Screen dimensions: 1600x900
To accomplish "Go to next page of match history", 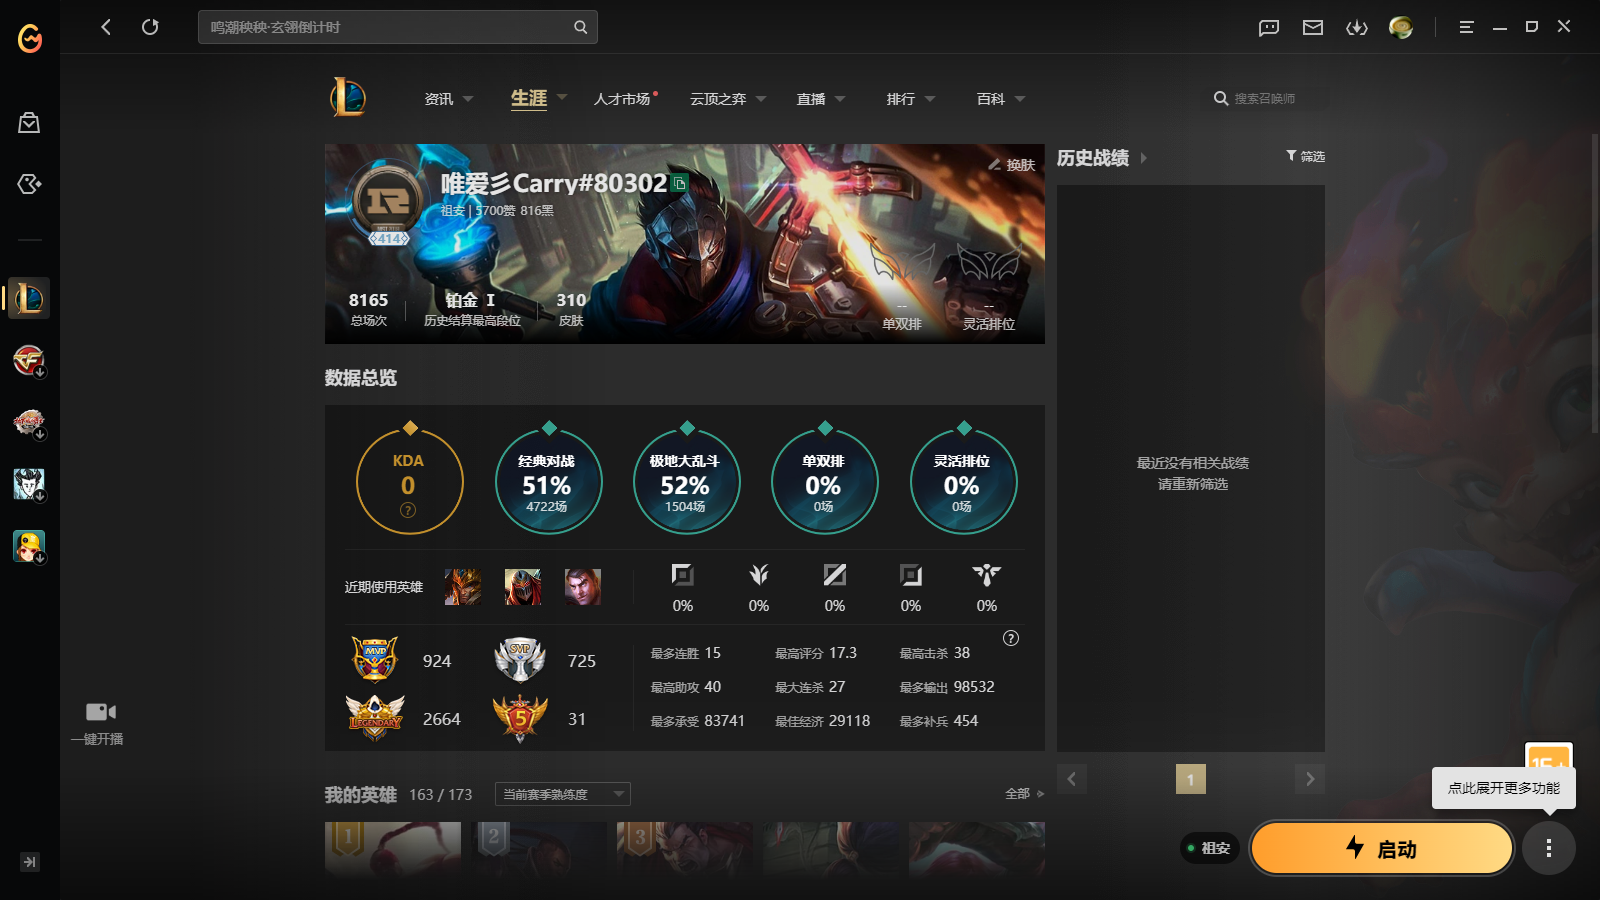I will (x=1310, y=779).
